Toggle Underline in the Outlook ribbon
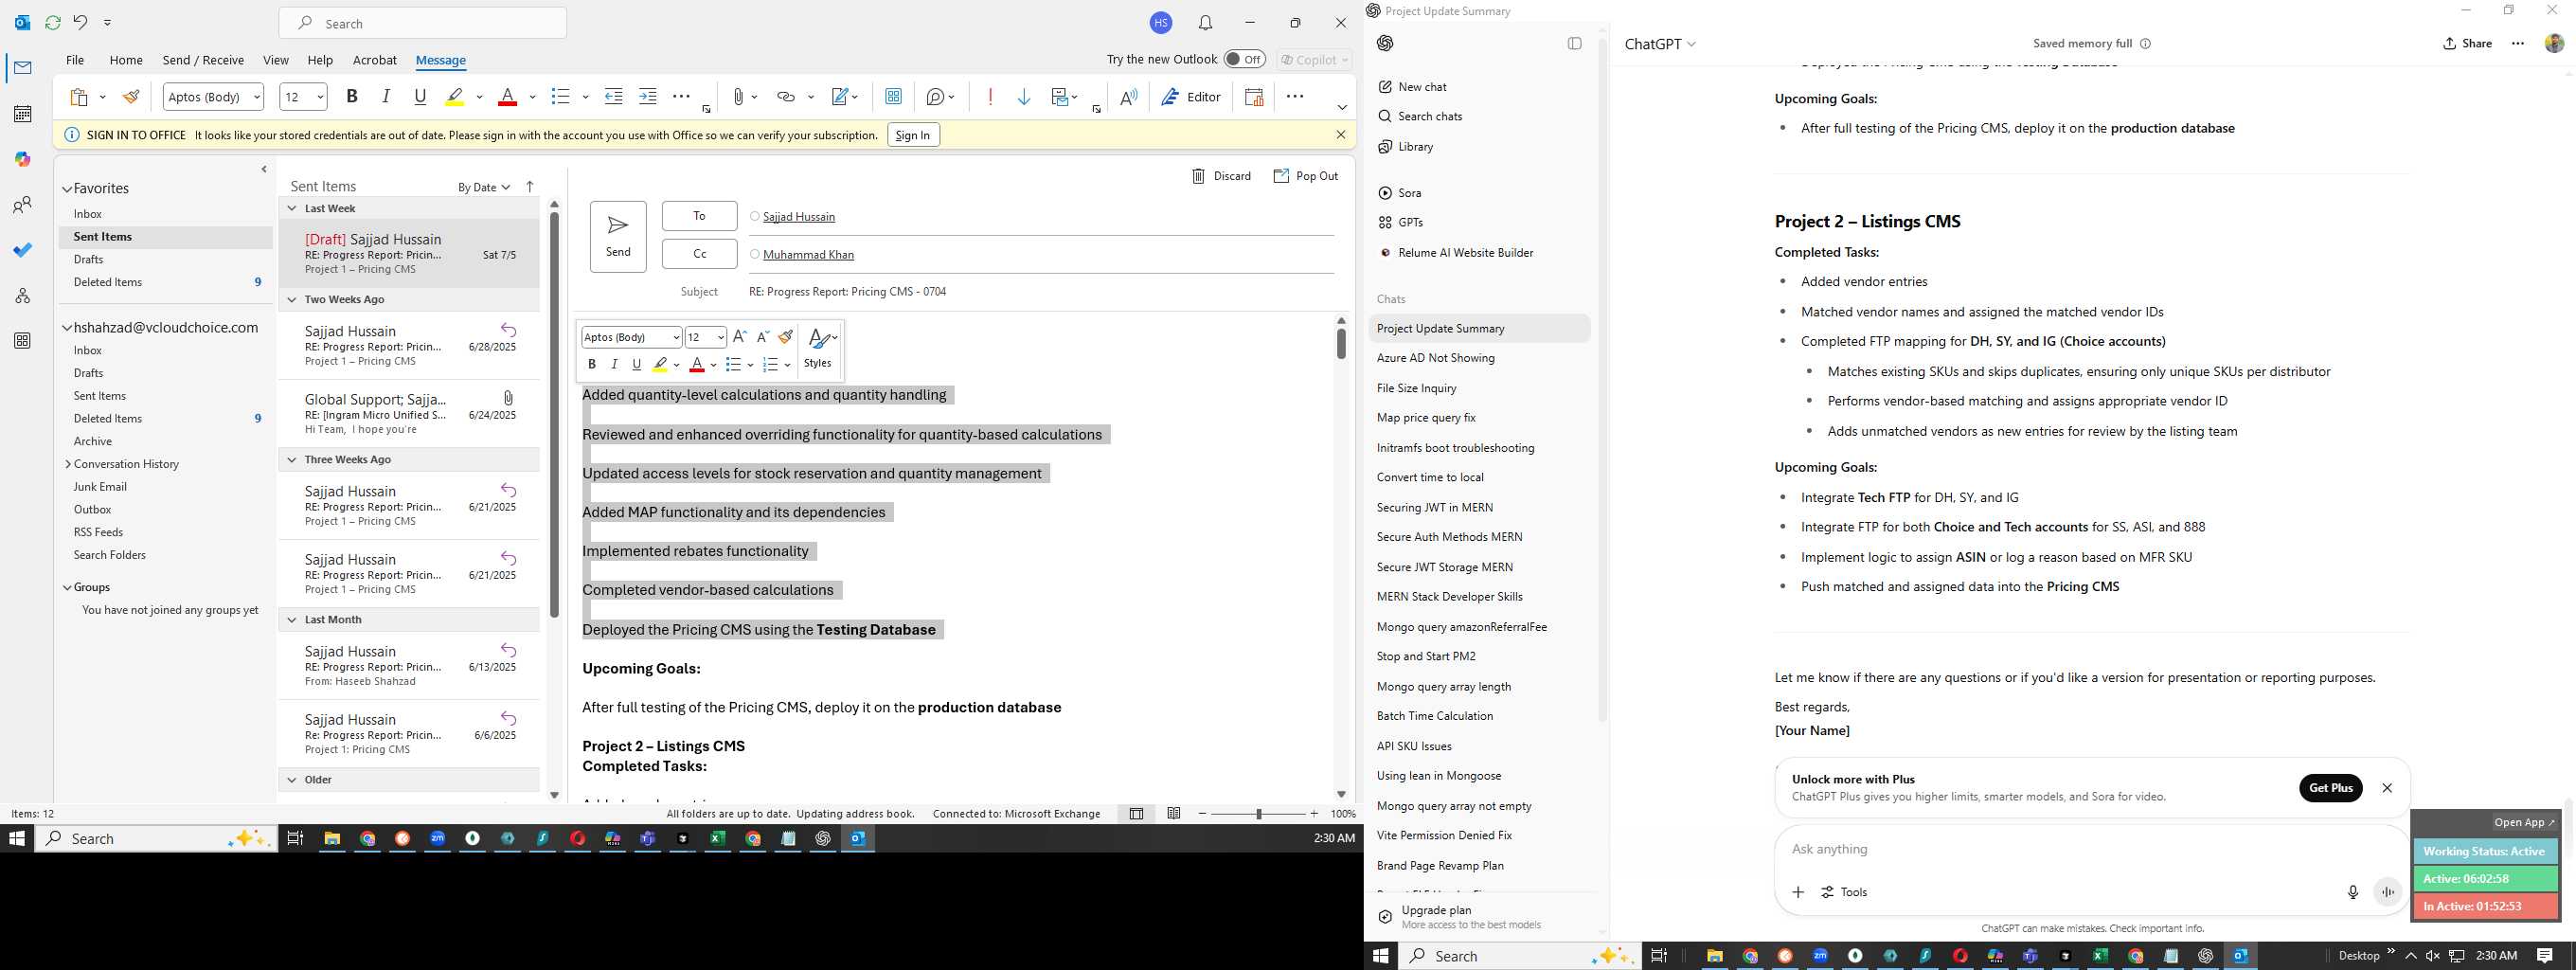Screen dimensions: 2576x970 point(420,97)
